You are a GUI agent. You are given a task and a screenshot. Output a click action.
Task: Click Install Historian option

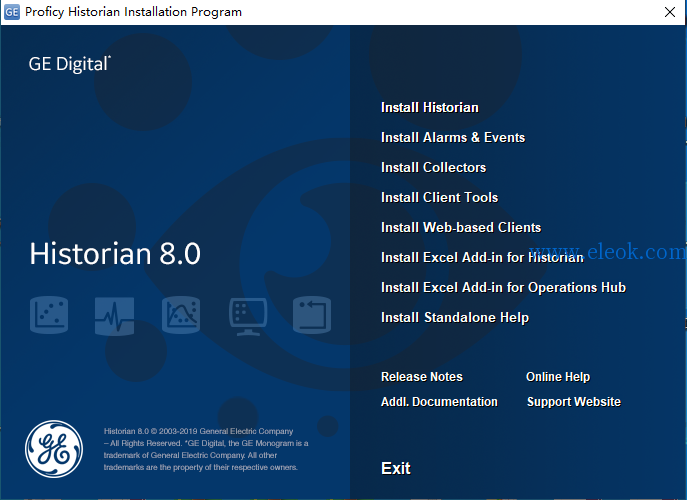[x=429, y=108]
